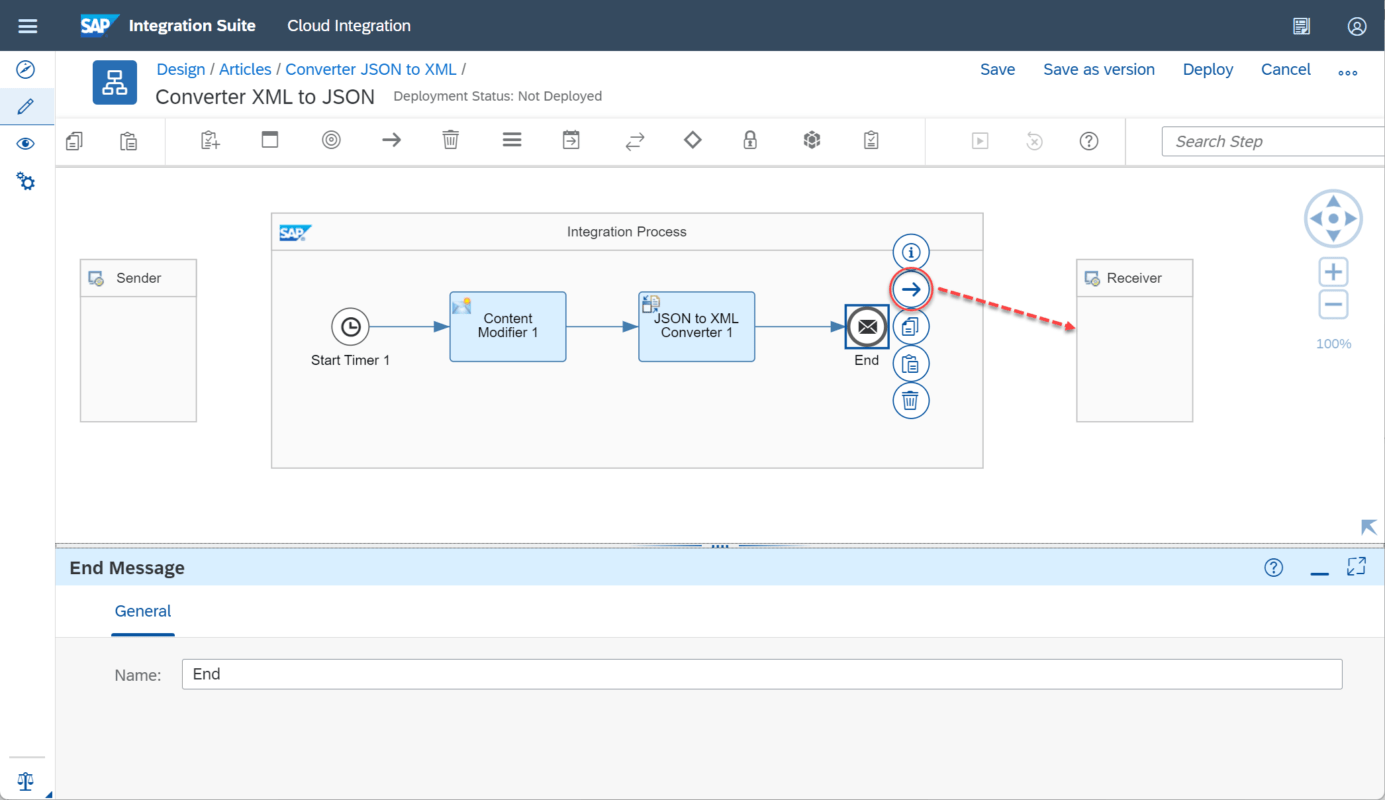Zoom out with the minus button
1385x800 pixels.
[1333, 305]
